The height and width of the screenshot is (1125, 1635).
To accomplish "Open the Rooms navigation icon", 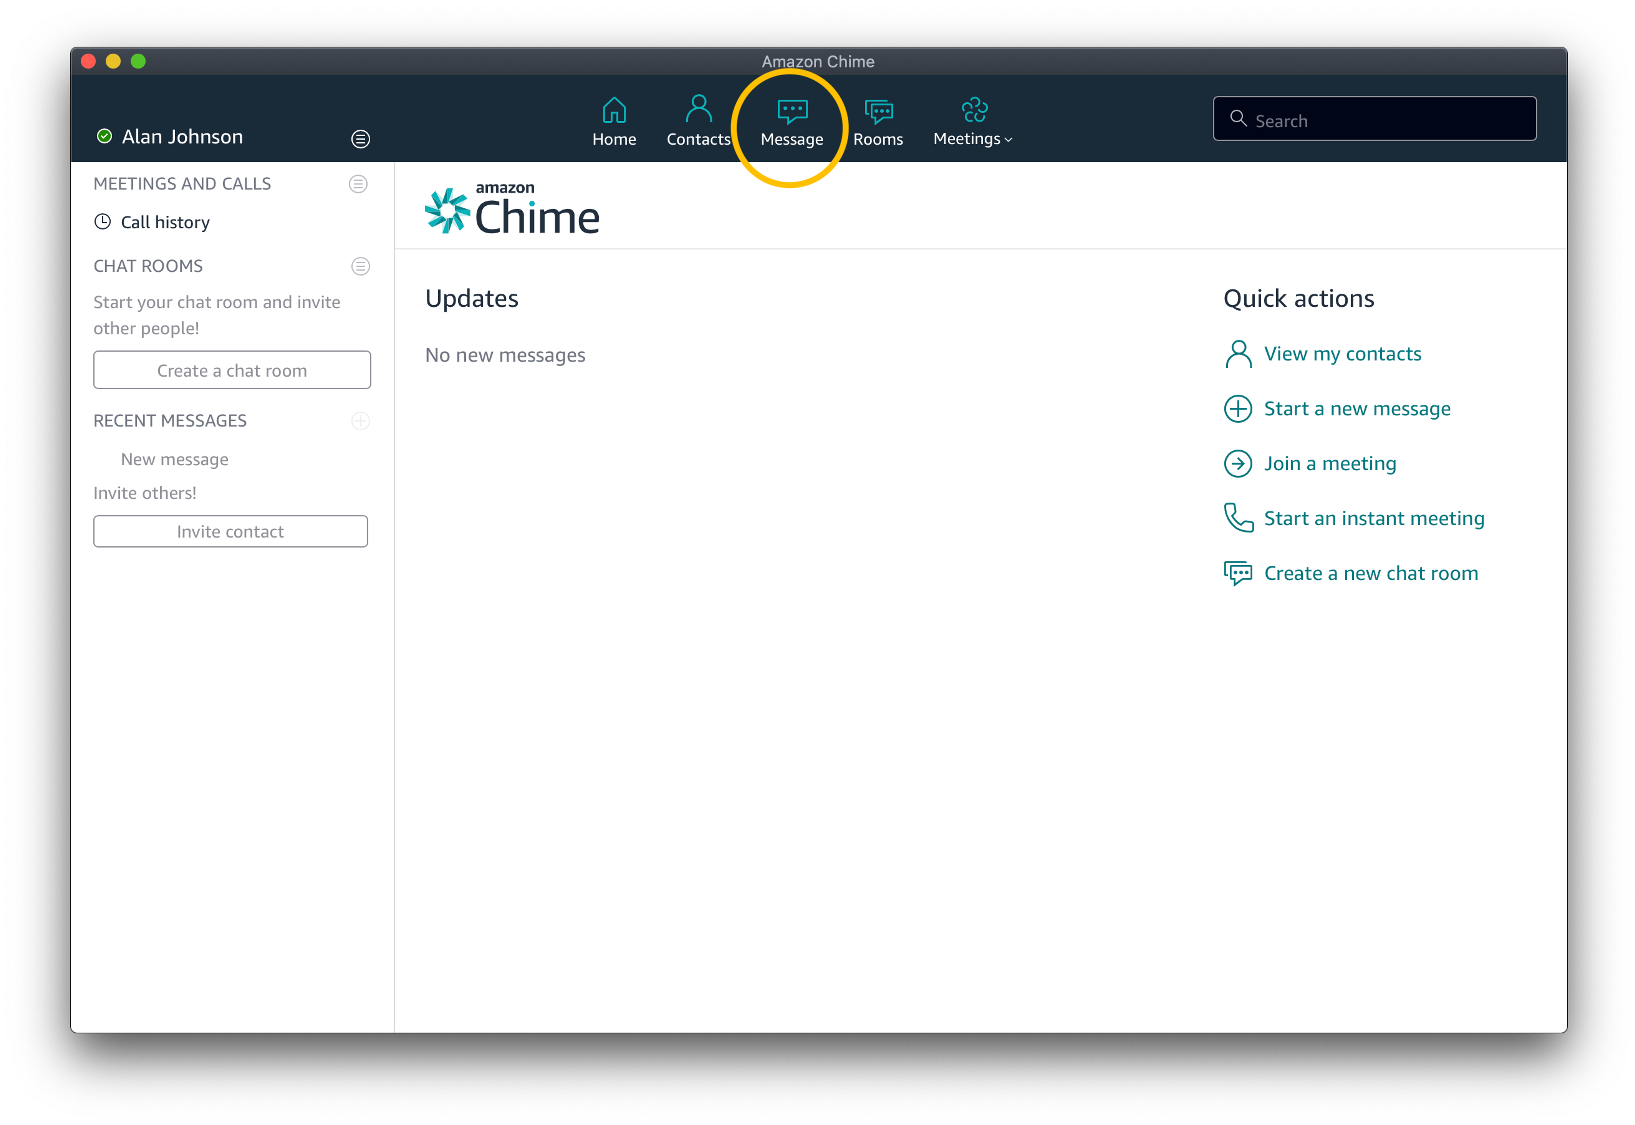I will pyautogui.click(x=878, y=111).
